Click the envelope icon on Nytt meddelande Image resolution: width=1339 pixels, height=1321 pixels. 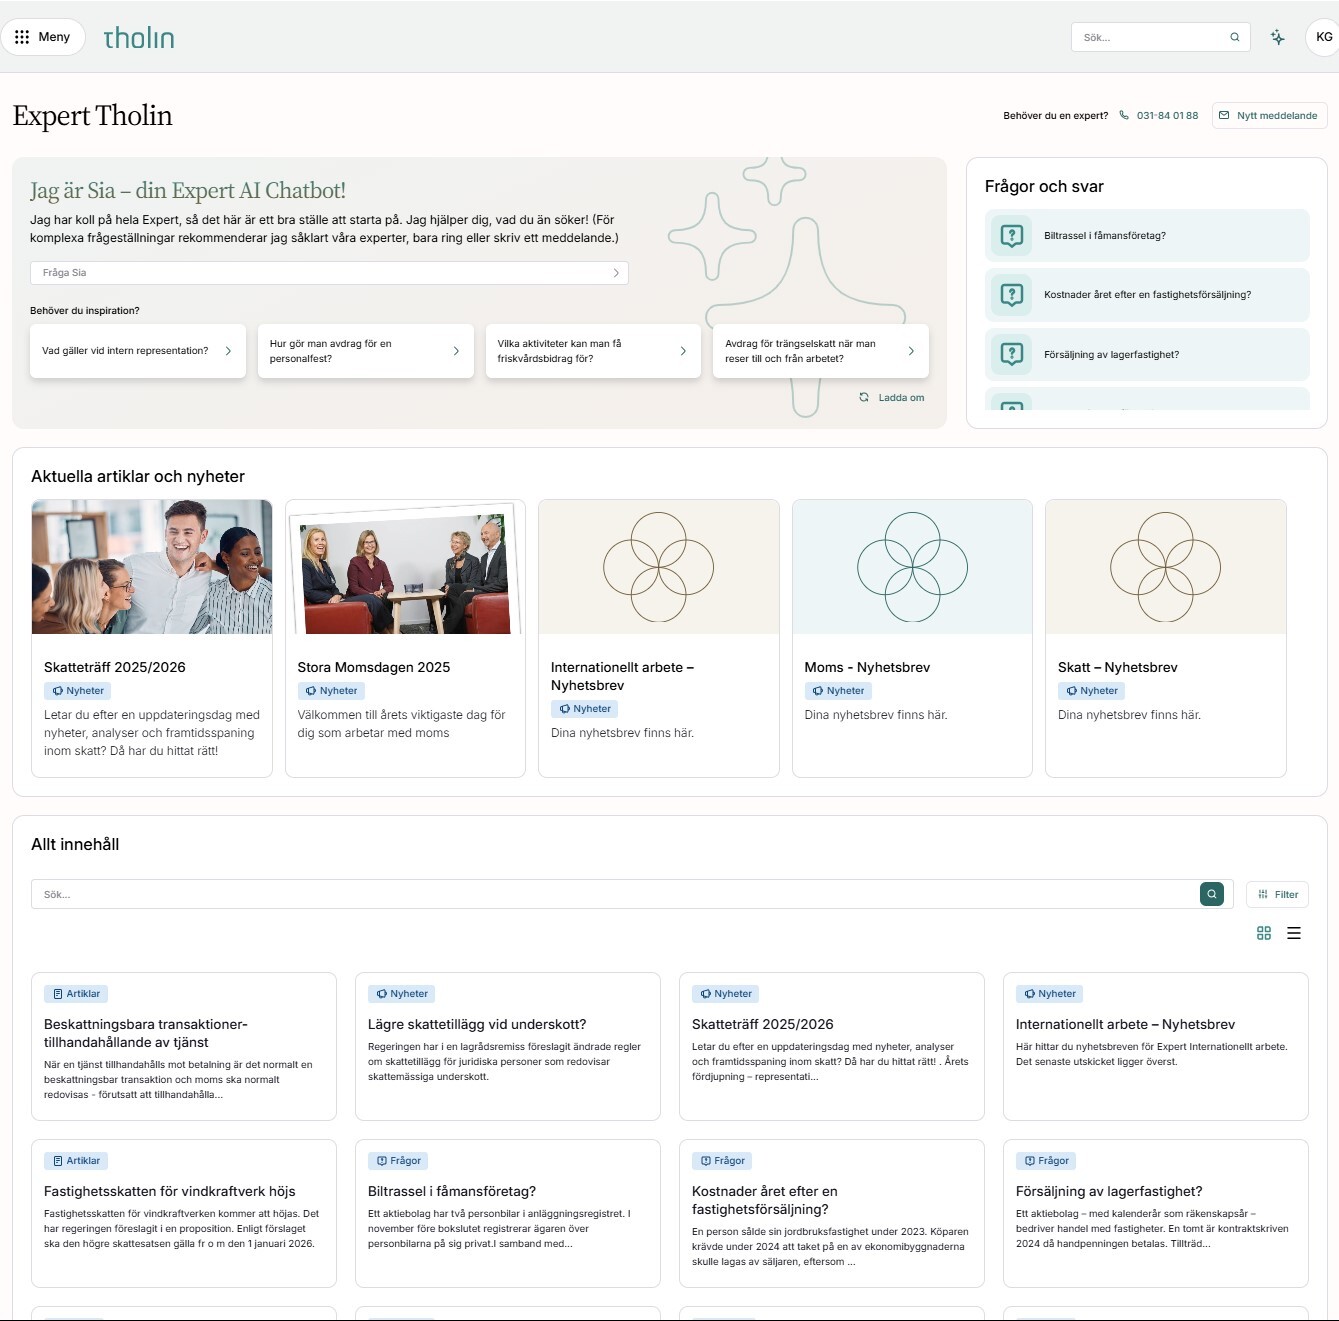click(1224, 115)
